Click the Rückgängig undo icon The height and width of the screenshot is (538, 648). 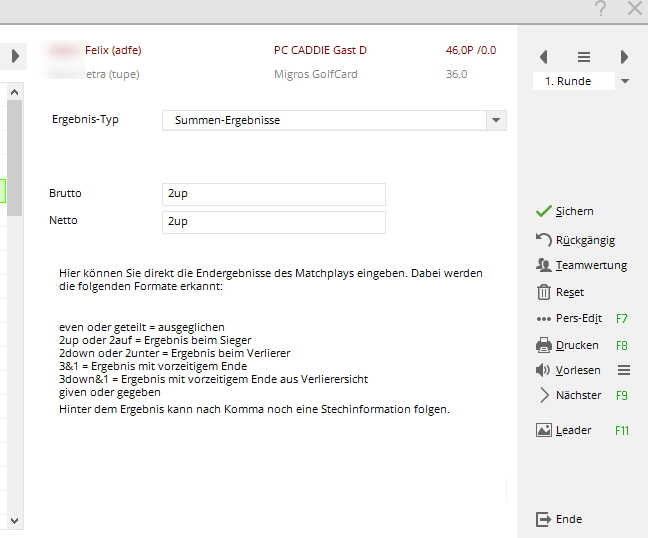click(544, 240)
